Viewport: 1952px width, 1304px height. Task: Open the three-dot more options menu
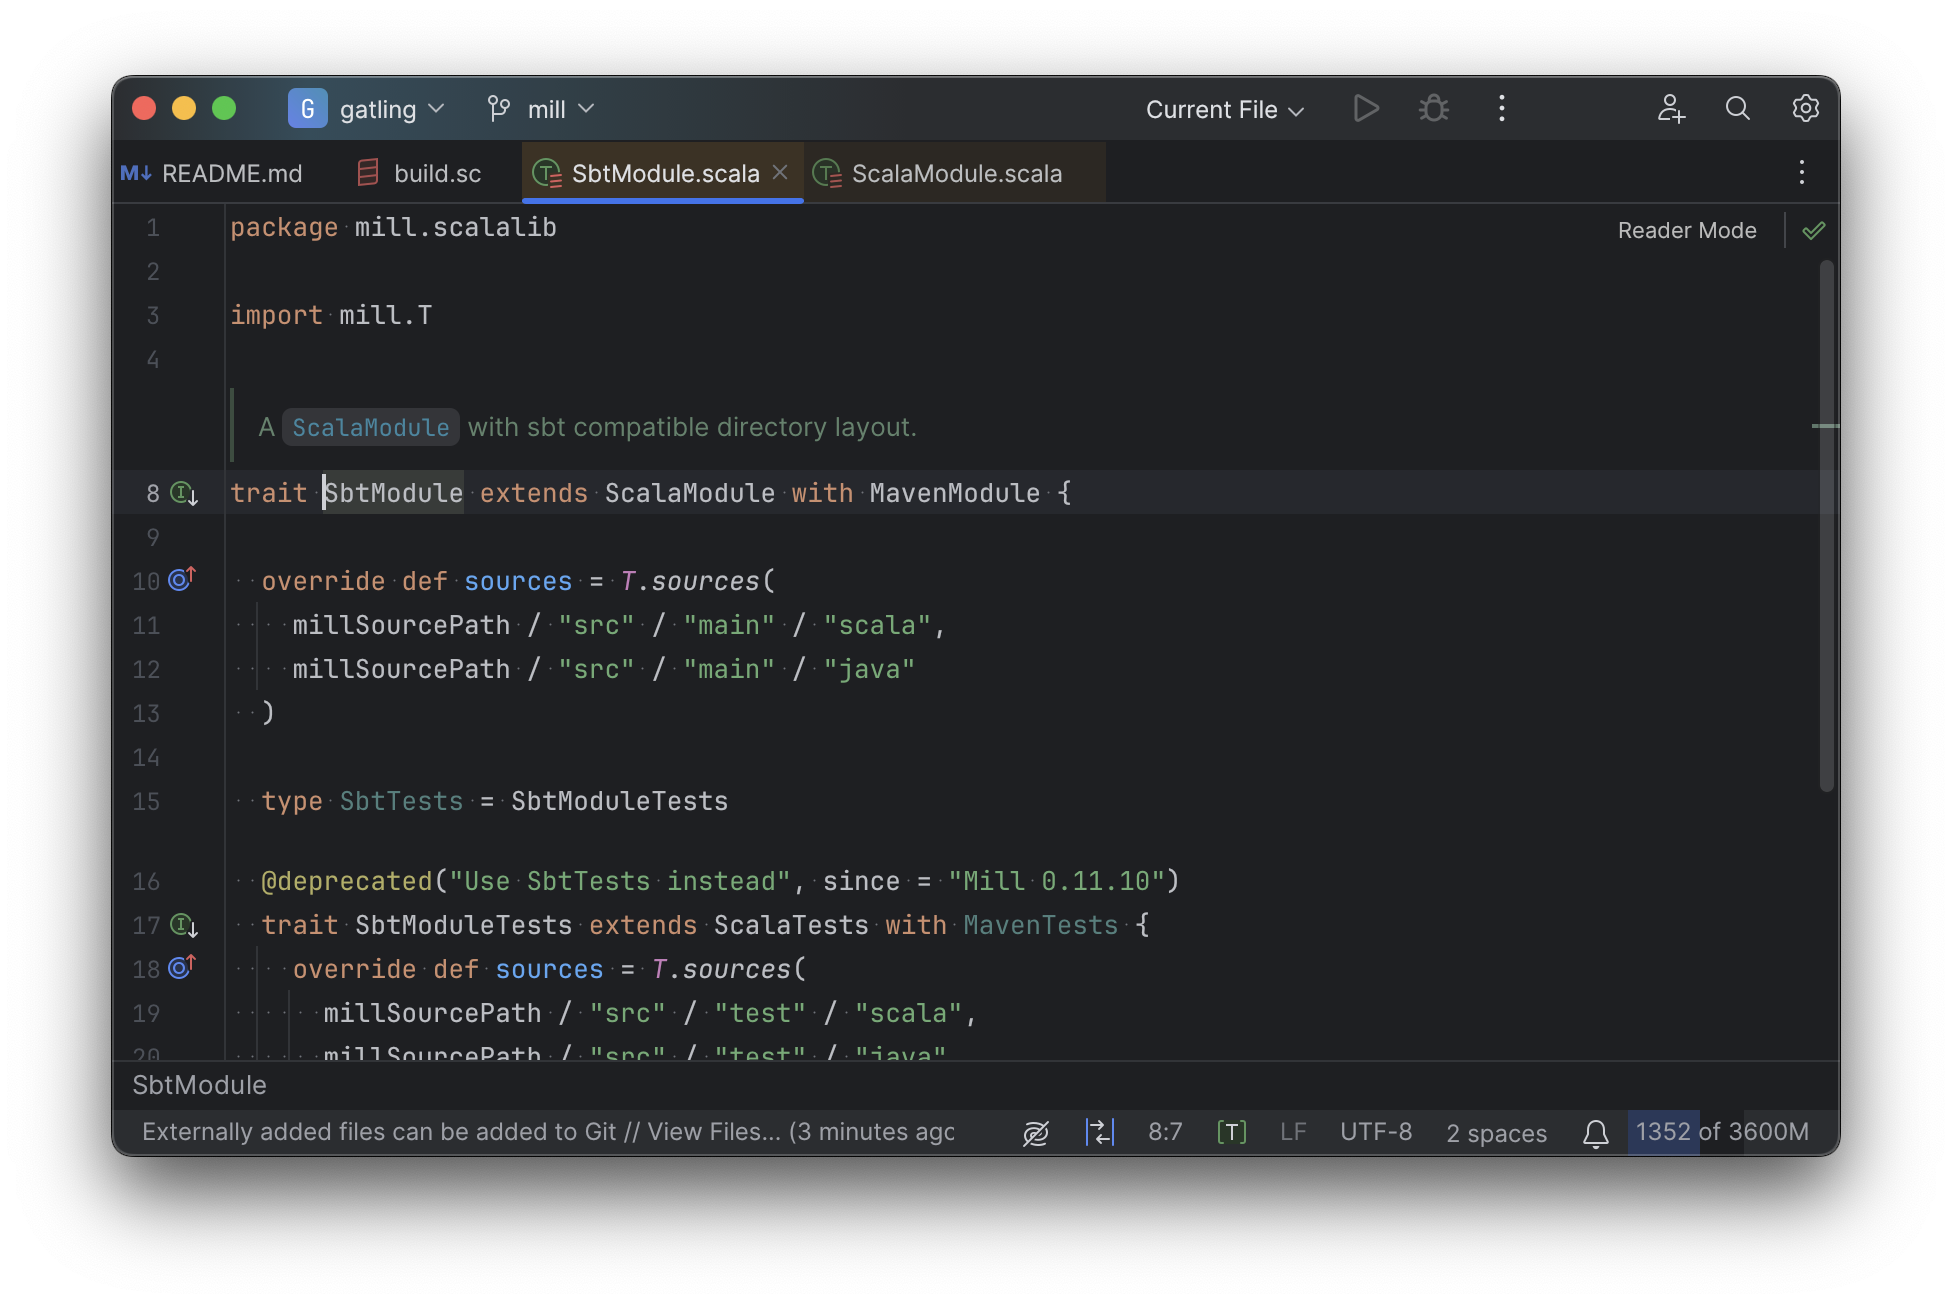point(1501,106)
